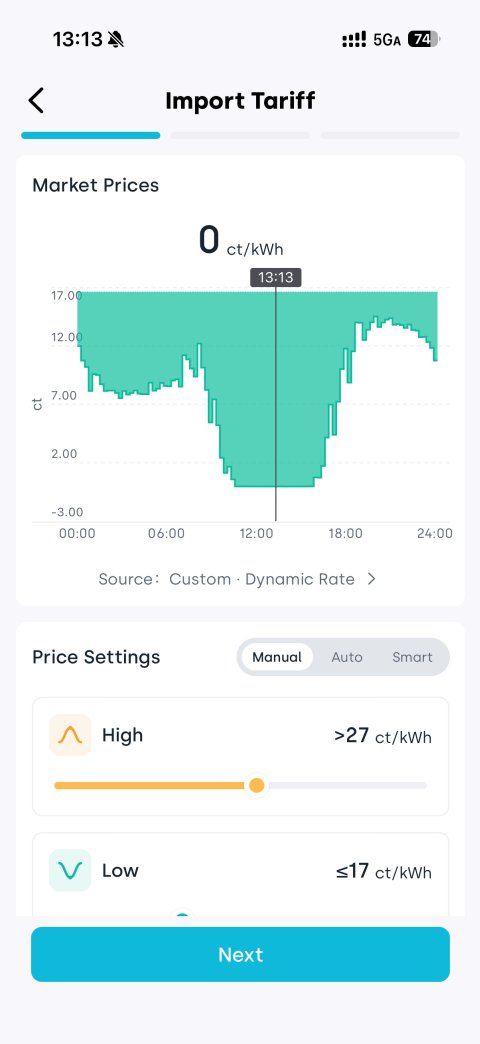480x1044 pixels.
Task: Select Manual price settings mode
Action: (x=277, y=657)
